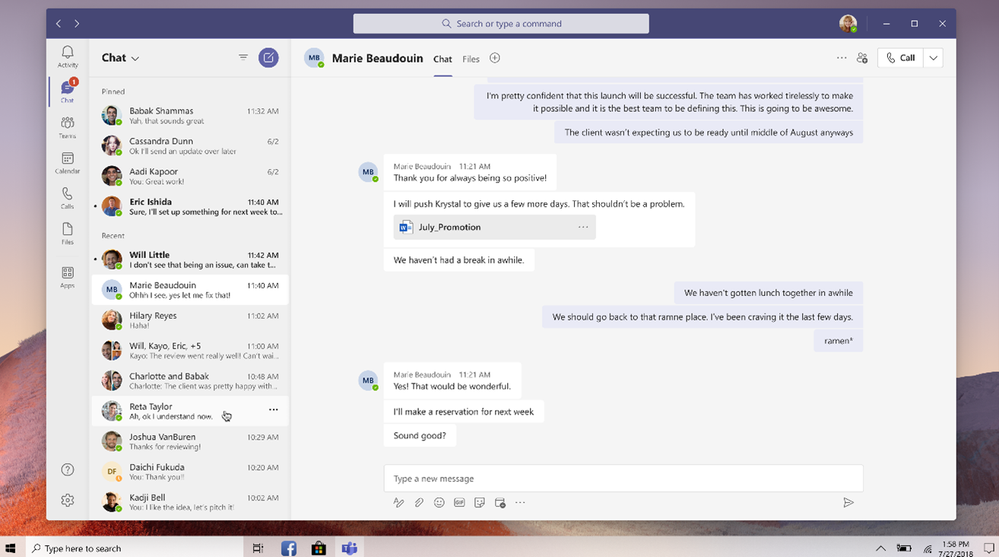Start a Call with Marie Beaudouin
999x557 pixels.
(x=900, y=58)
